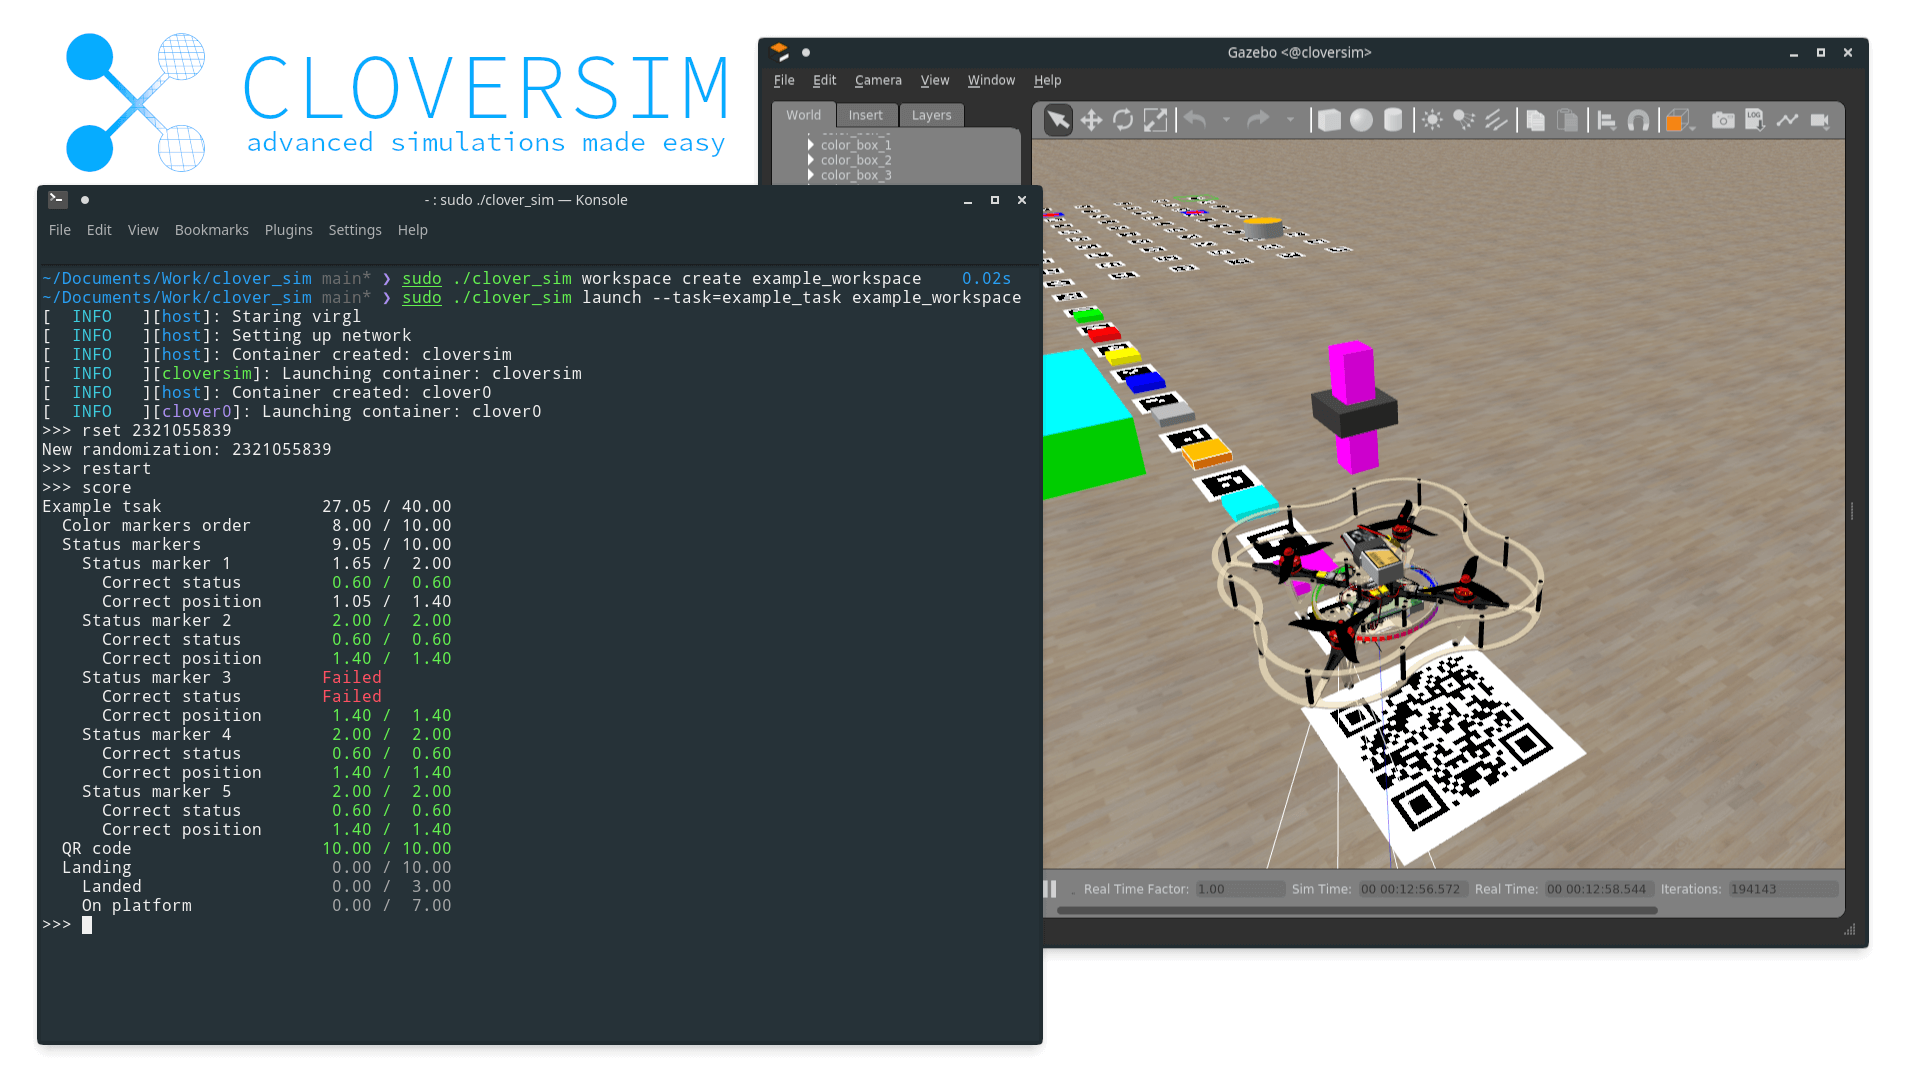Image resolution: width=1920 pixels, height=1080 pixels.
Task: Pause the simulation with the pause button
Action: tap(1049, 888)
